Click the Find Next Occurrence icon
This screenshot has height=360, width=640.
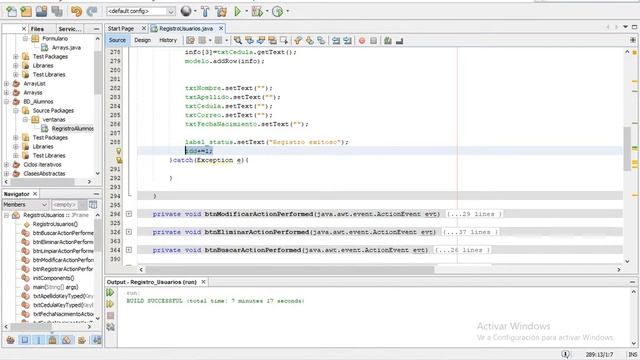[261, 40]
